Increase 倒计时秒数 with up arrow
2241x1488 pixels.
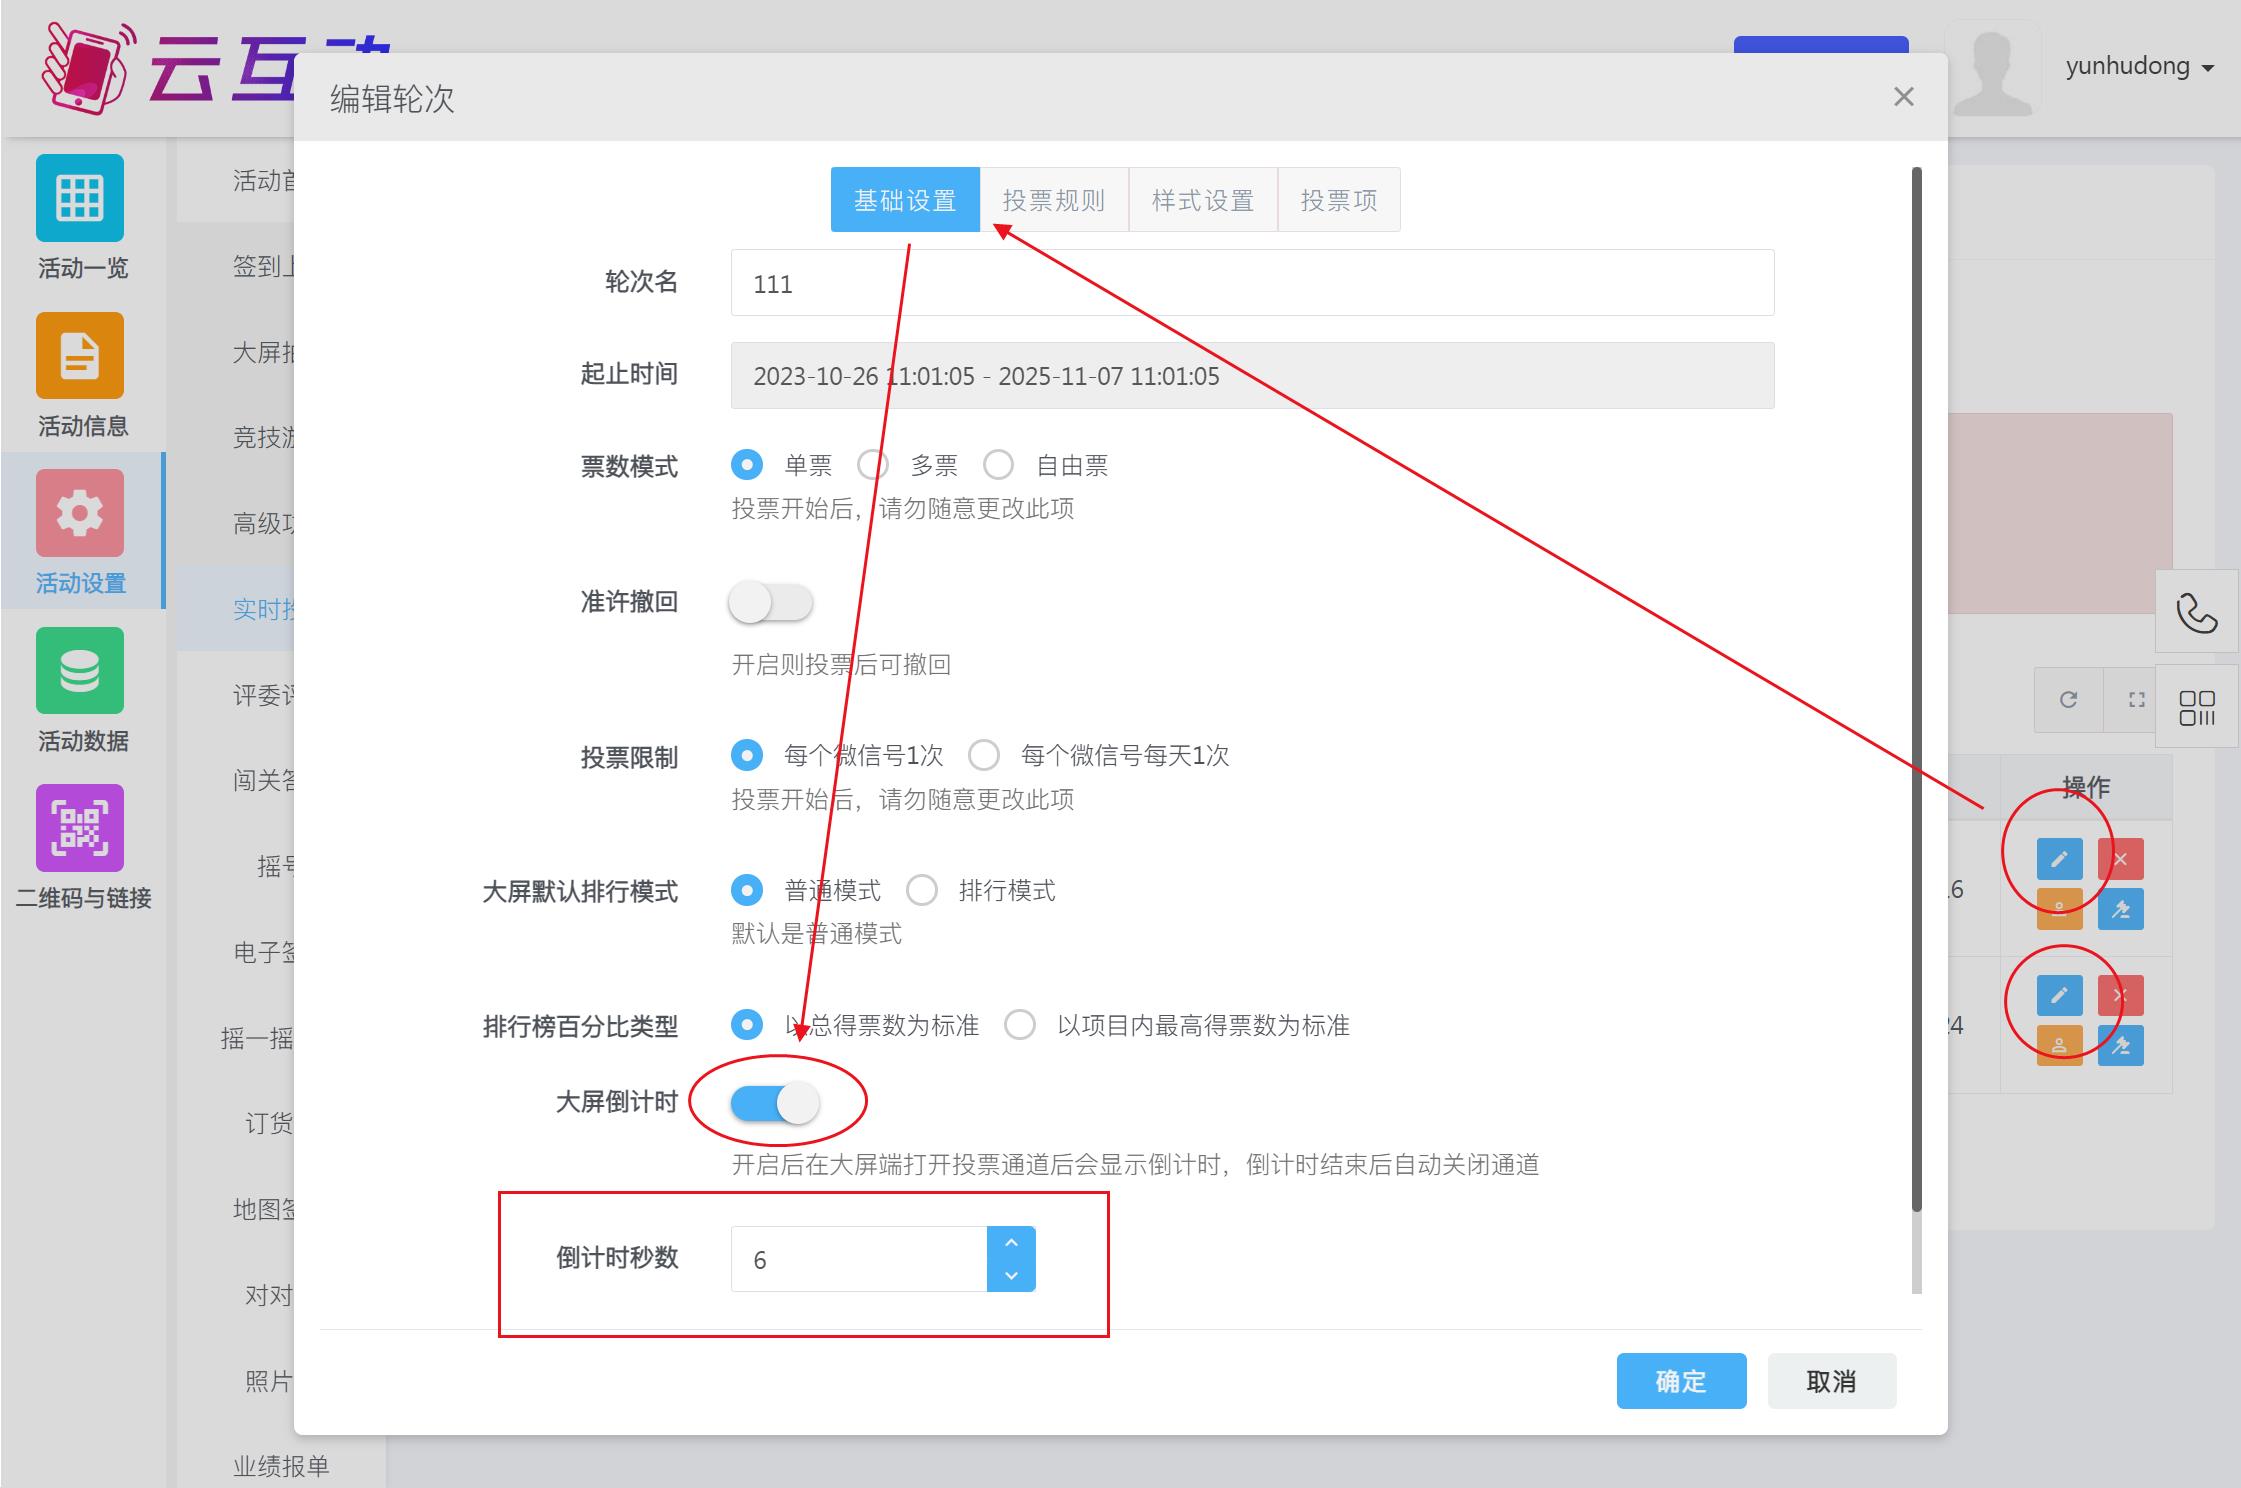pyautogui.click(x=1011, y=1242)
